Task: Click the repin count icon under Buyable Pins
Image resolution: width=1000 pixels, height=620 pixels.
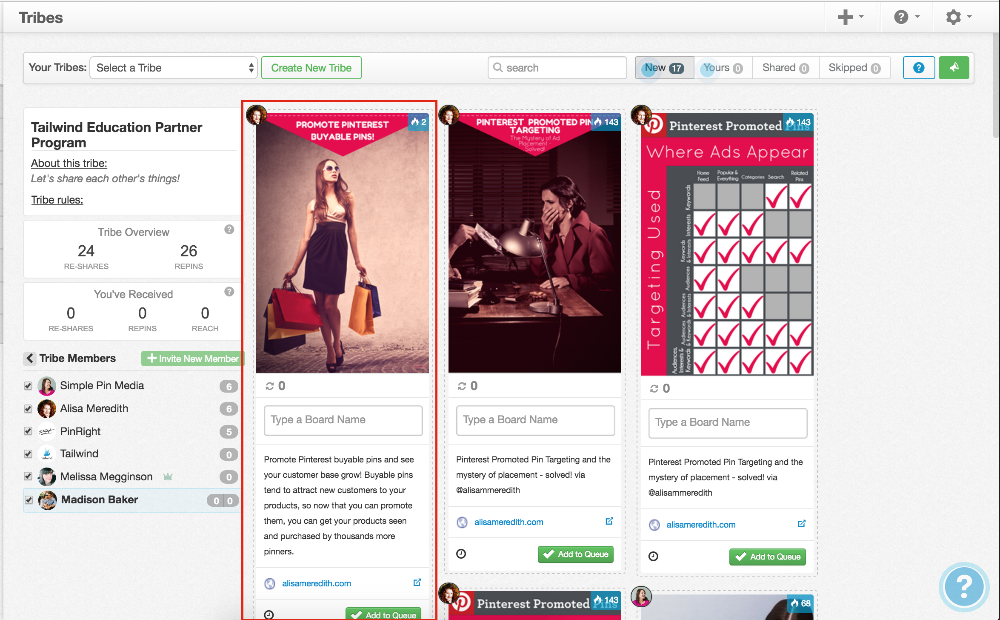Action: pyautogui.click(x=270, y=386)
